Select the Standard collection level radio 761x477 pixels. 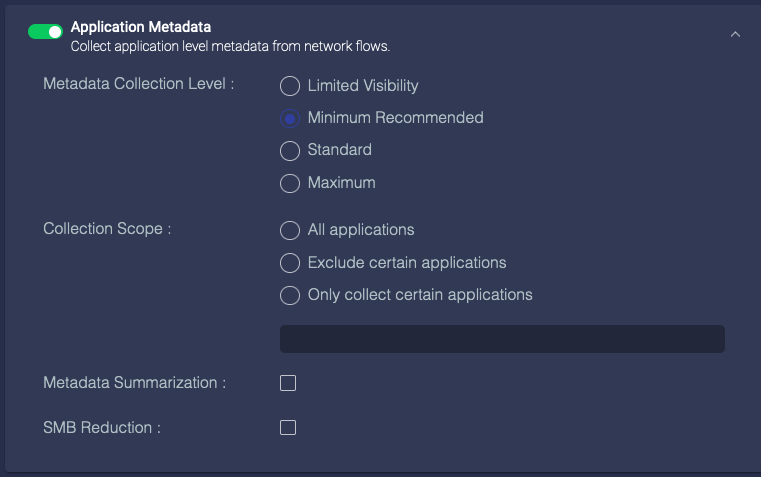pos(290,150)
